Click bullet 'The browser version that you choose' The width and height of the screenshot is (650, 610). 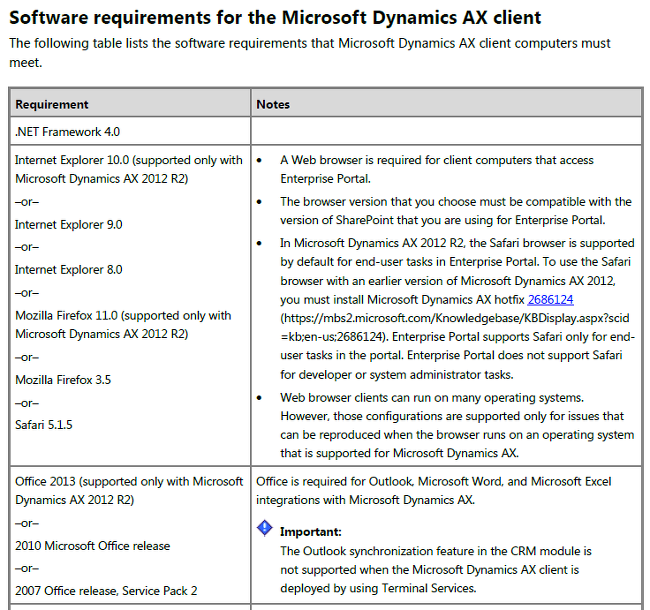point(456,211)
